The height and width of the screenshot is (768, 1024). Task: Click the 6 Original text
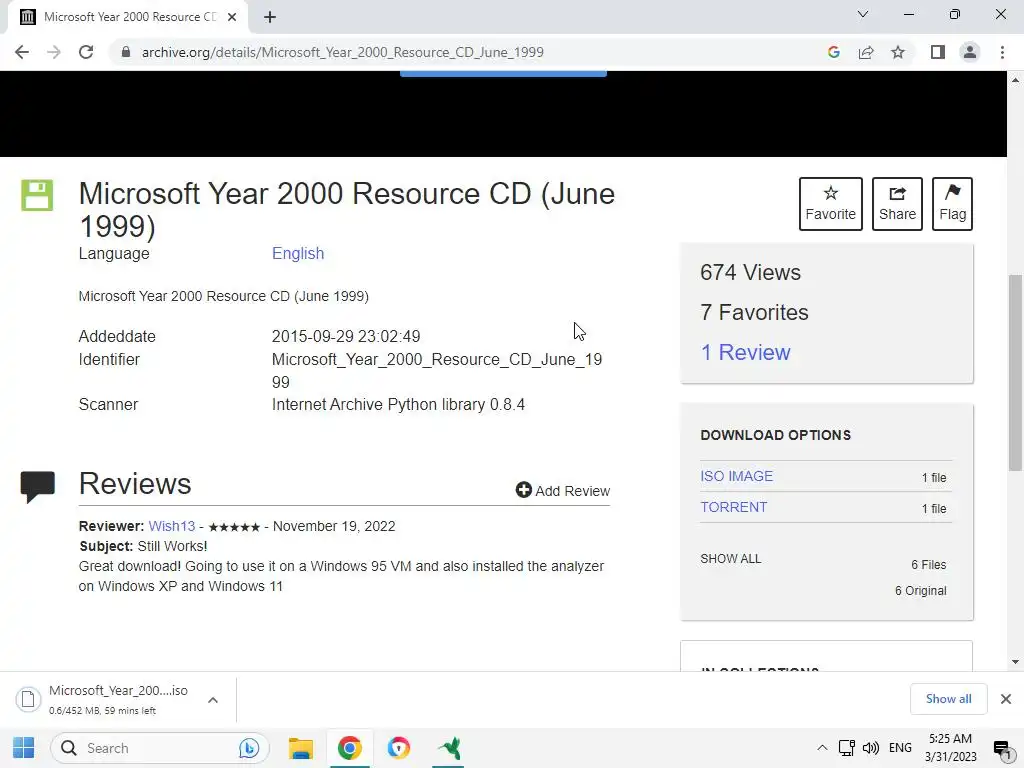pos(920,590)
